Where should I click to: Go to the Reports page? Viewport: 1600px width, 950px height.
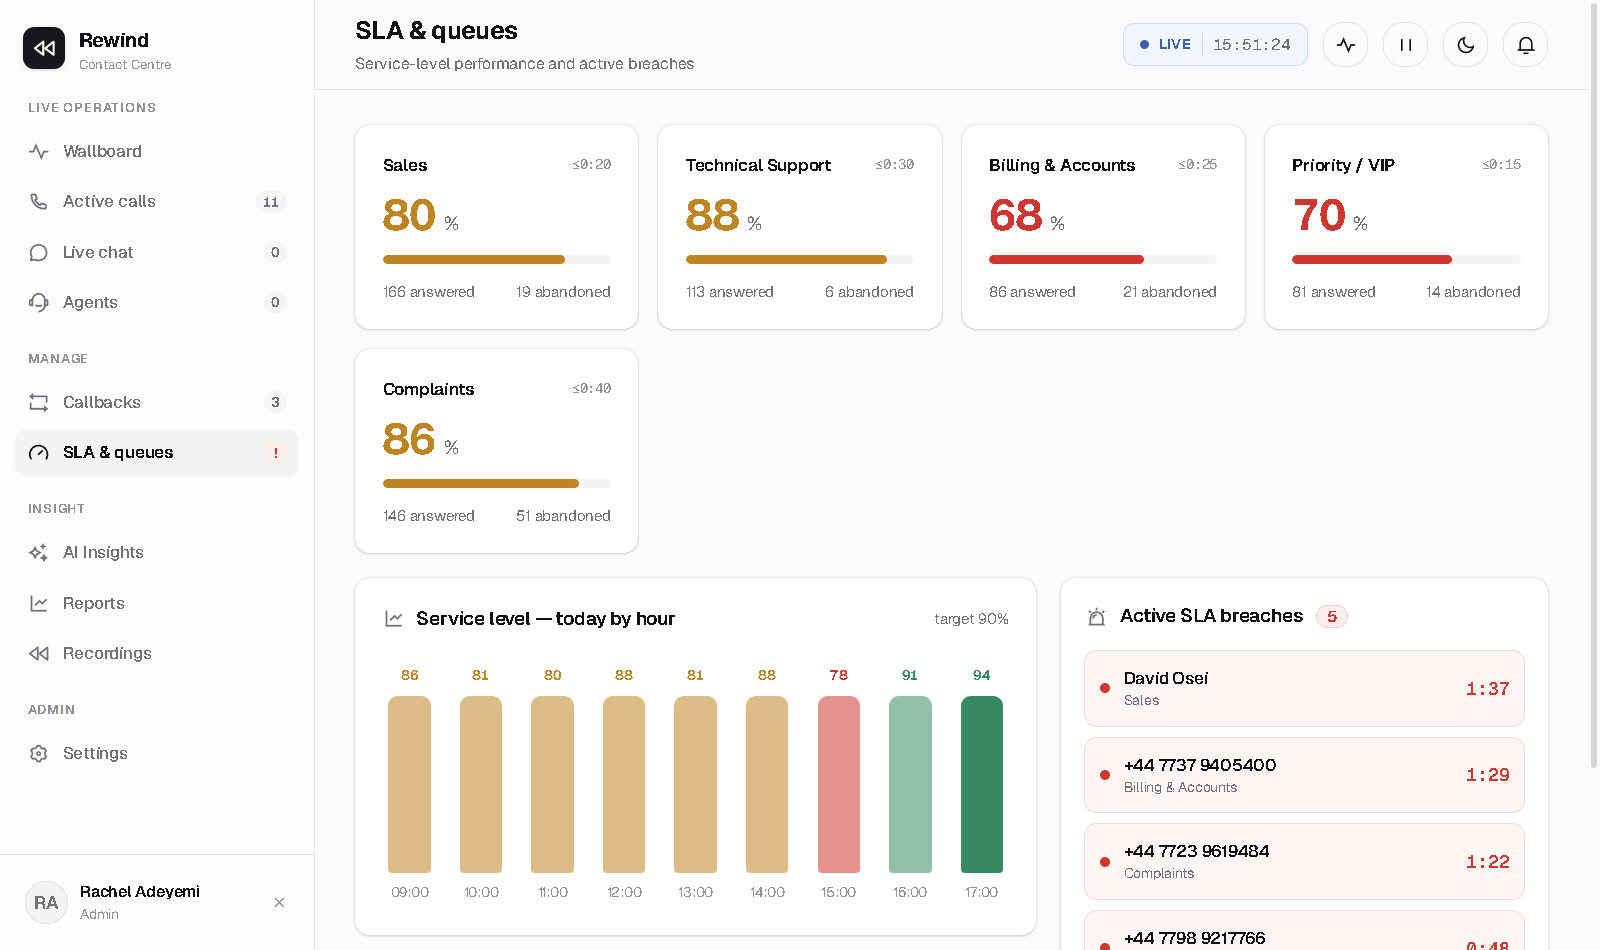157,604
